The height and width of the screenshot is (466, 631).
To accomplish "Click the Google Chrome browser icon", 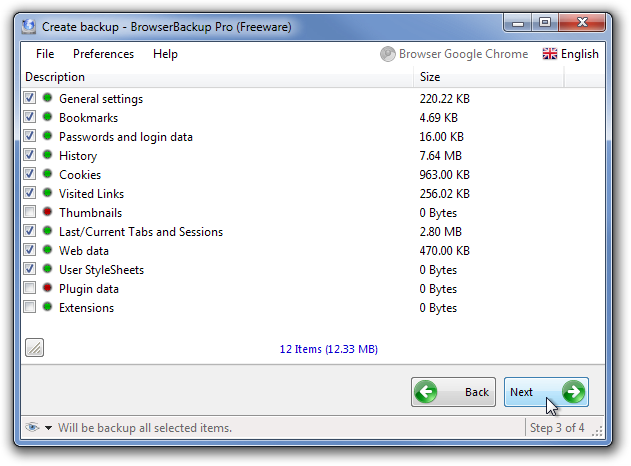I will click(388, 54).
